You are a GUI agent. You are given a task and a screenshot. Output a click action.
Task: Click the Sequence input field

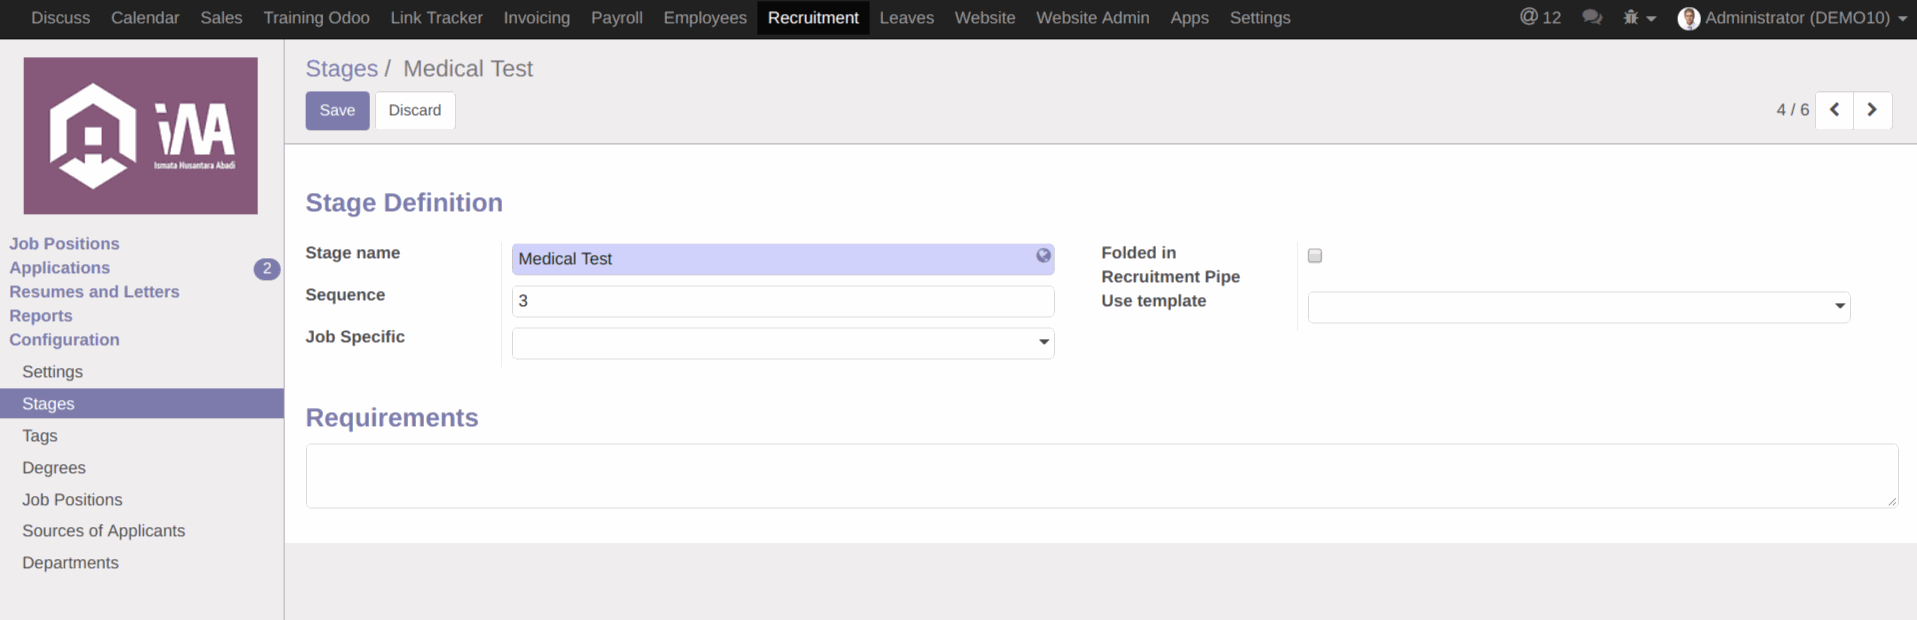click(782, 301)
